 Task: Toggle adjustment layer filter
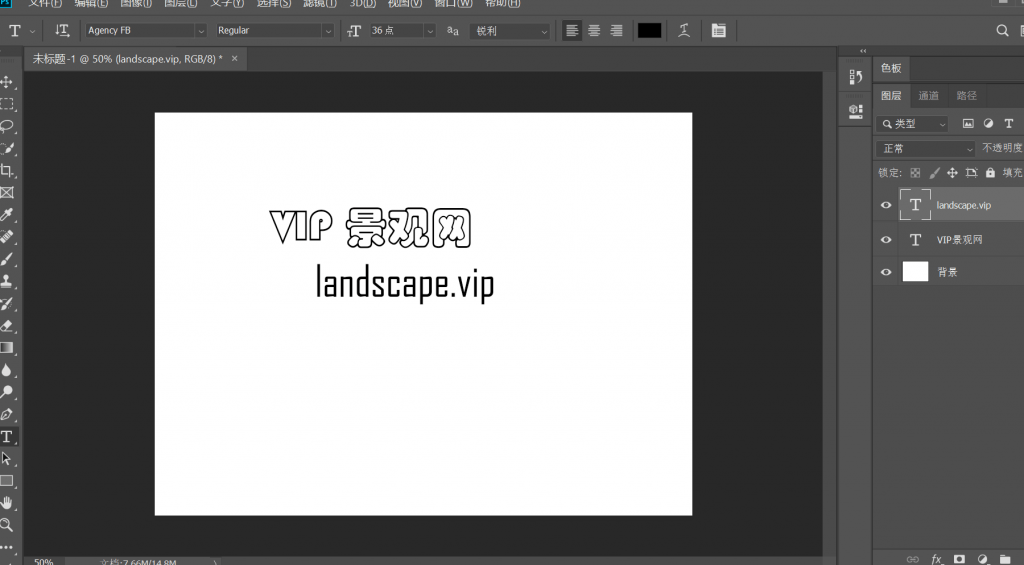coord(988,123)
